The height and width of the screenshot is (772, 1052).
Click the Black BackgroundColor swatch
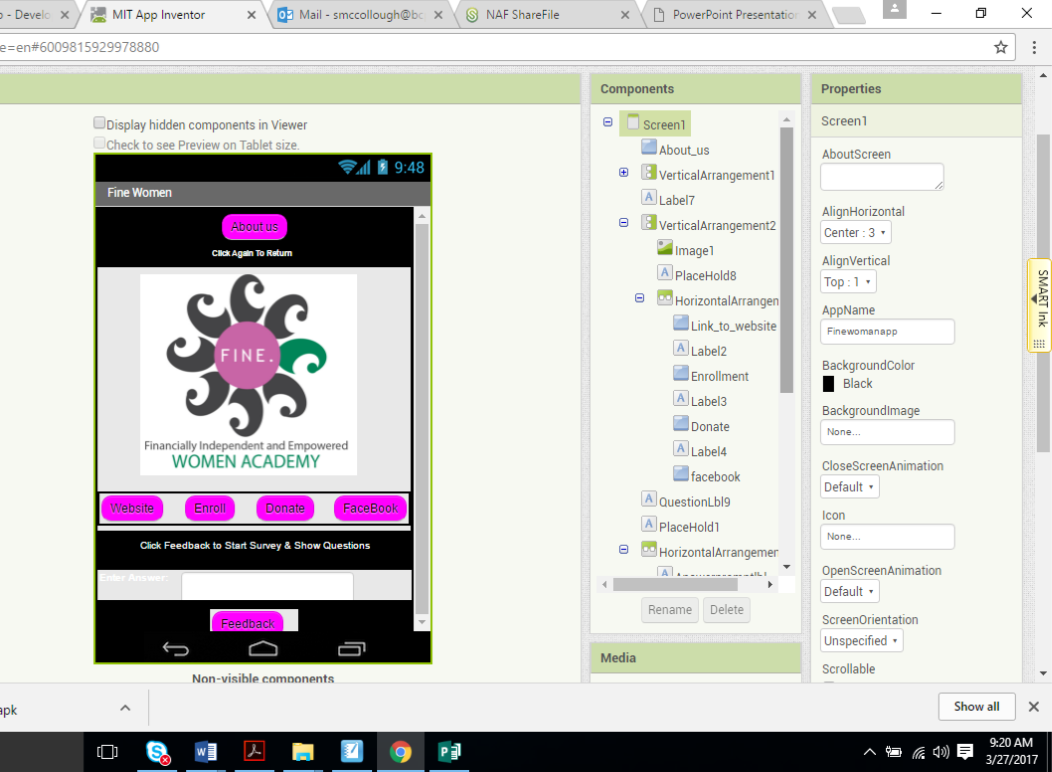pyautogui.click(x=829, y=384)
